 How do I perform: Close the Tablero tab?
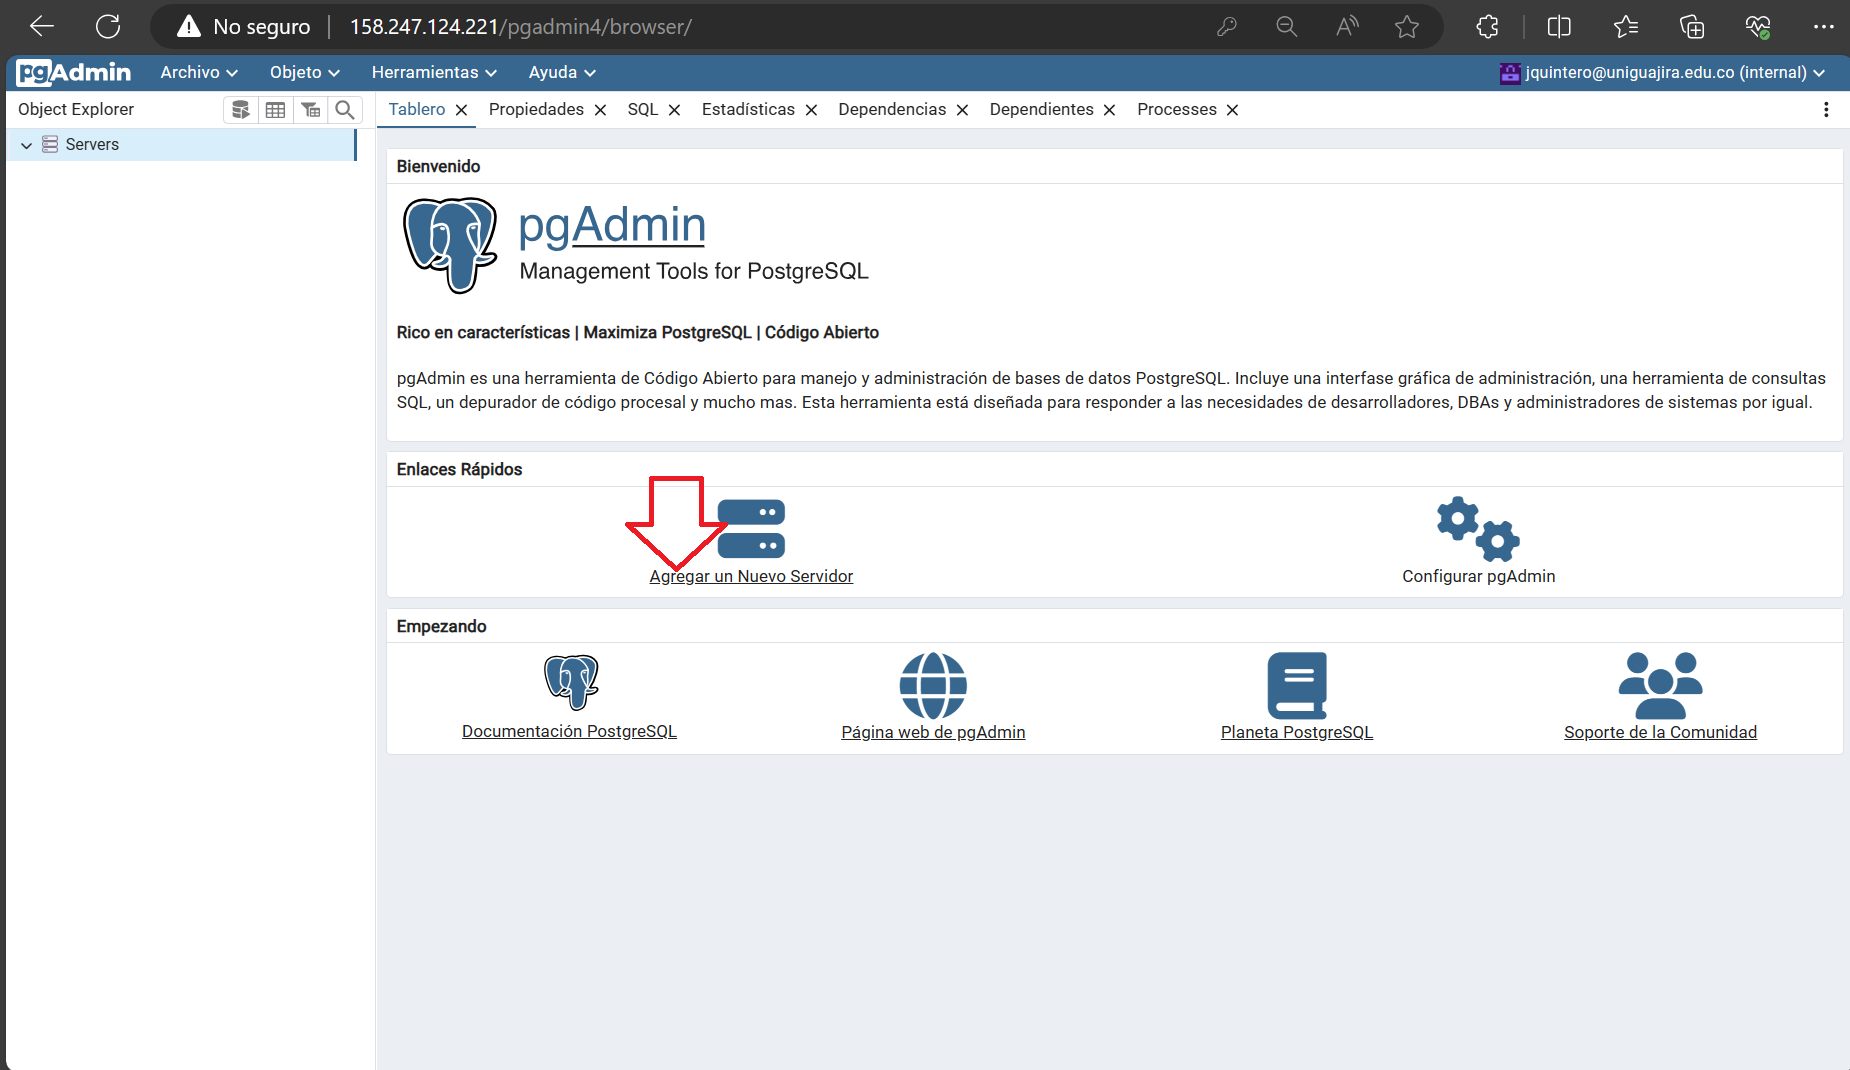(461, 110)
